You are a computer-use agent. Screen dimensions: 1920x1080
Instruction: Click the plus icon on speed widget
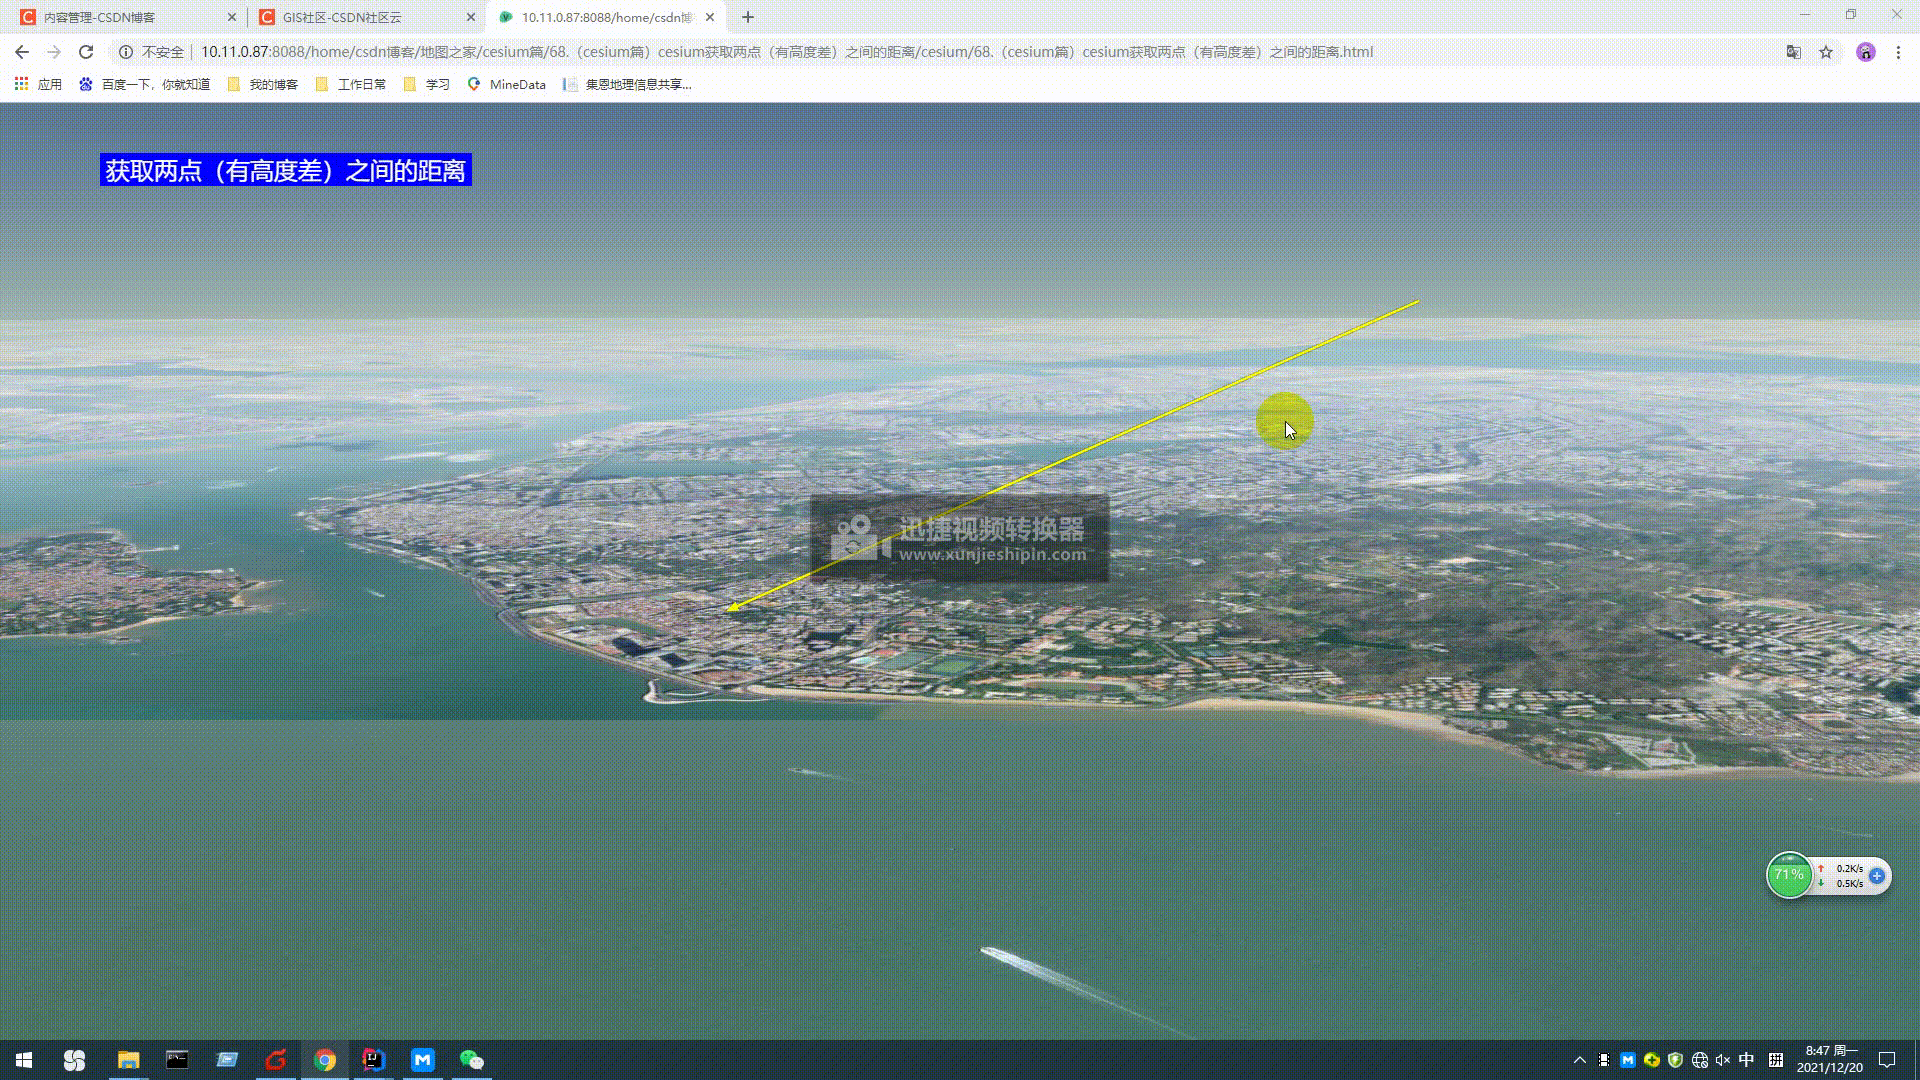(x=1877, y=876)
